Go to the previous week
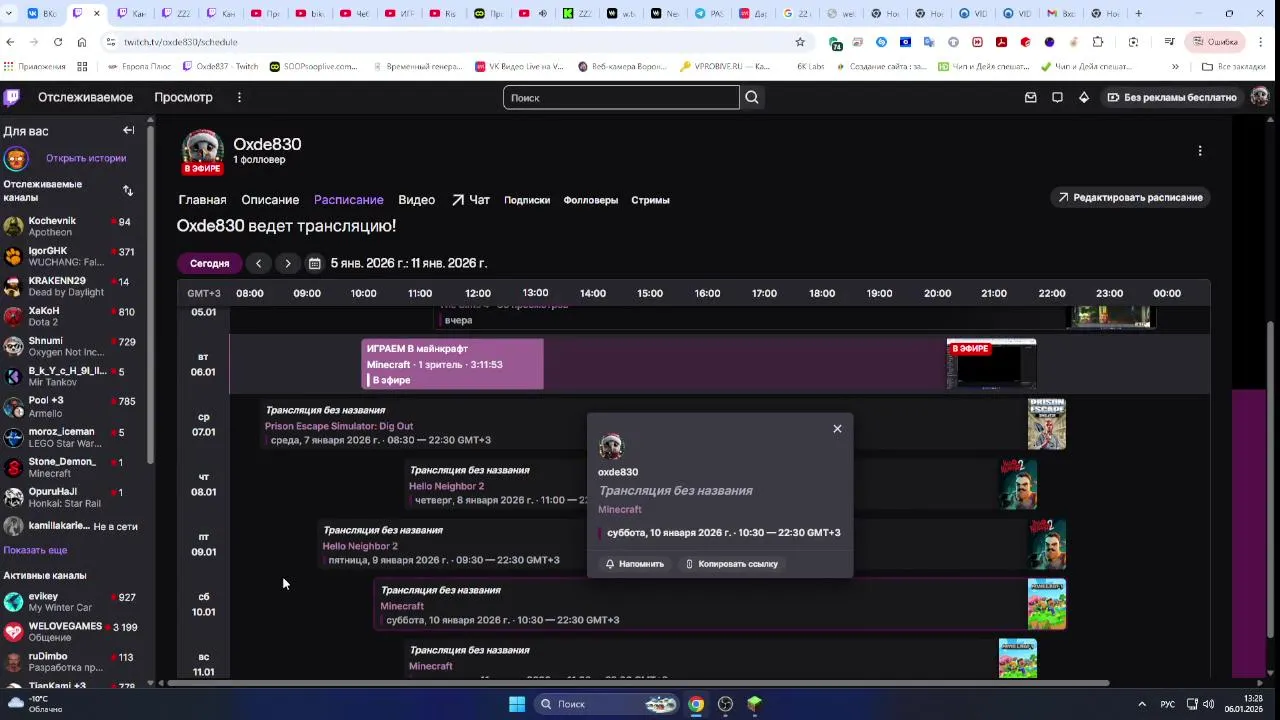The width and height of the screenshot is (1280, 720). coord(258,263)
